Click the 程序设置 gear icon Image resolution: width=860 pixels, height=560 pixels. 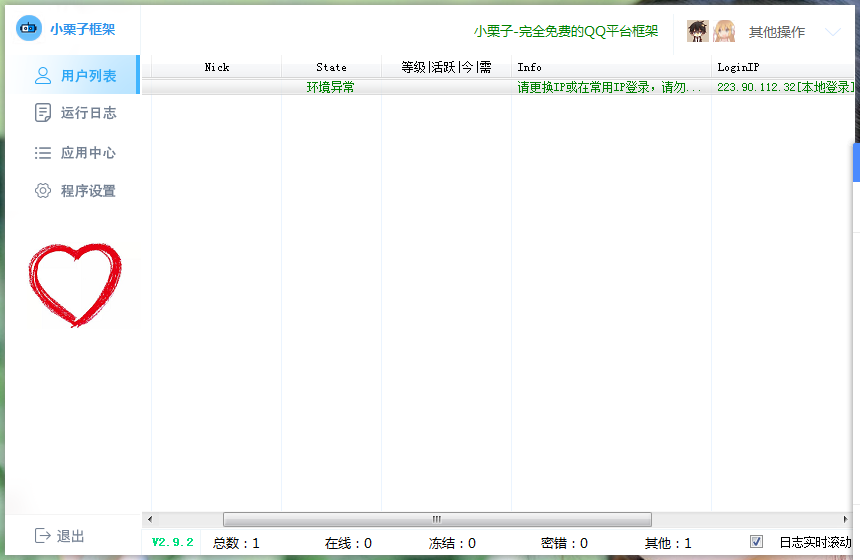[43, 191]
